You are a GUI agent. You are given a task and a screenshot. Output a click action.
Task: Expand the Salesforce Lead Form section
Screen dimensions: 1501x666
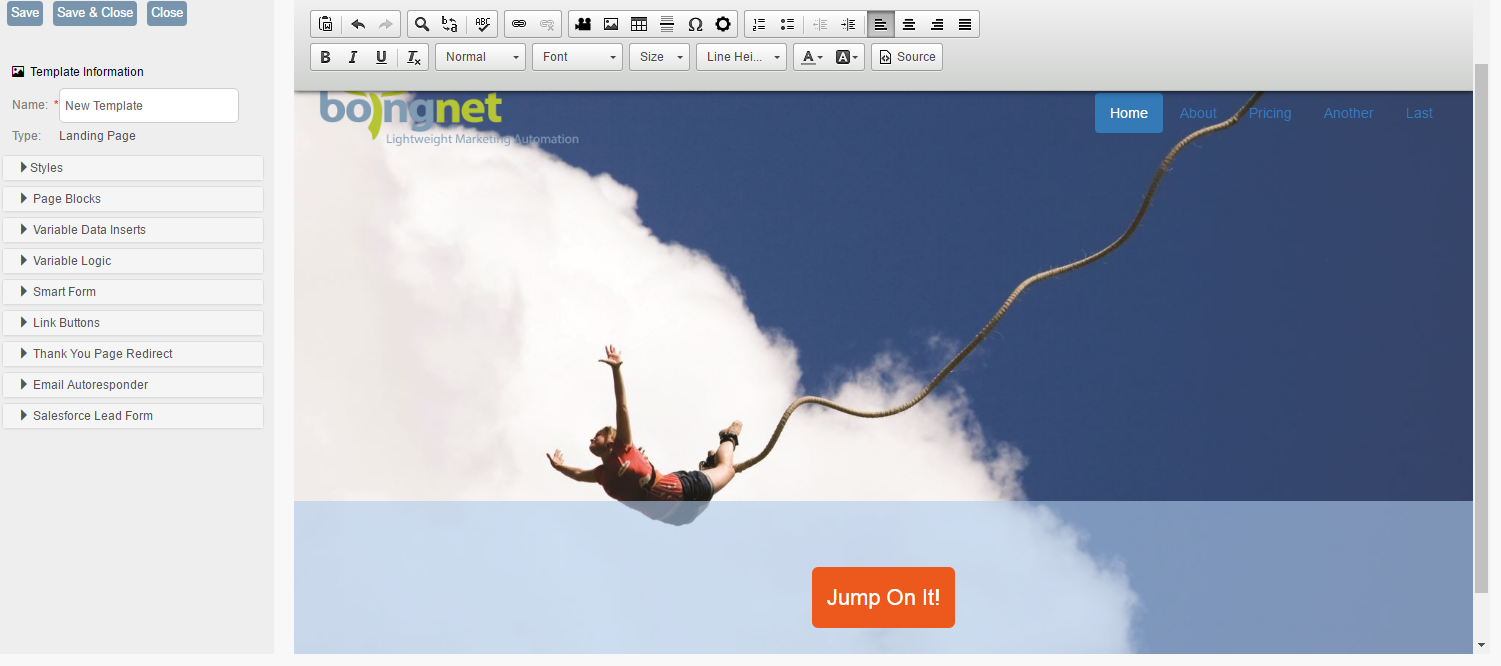pos(133,416)
